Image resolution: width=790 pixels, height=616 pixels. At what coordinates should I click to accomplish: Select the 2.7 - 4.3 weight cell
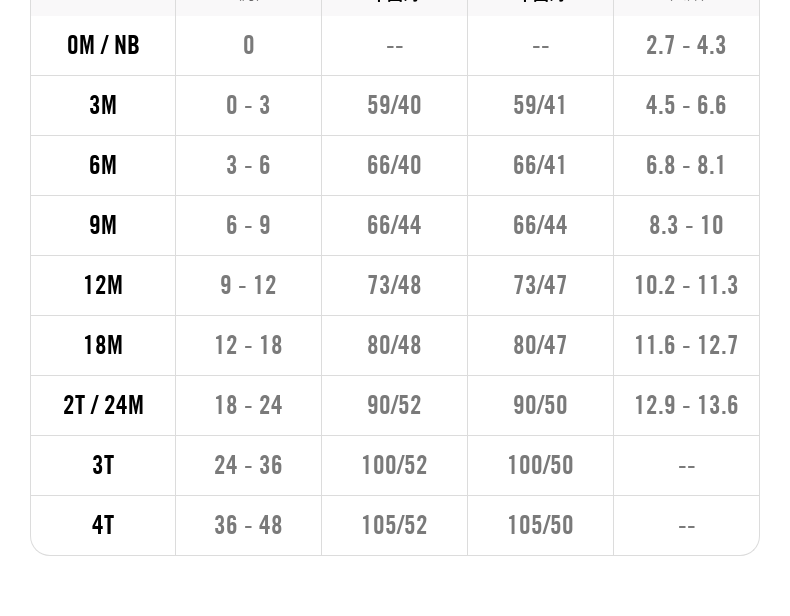[x=686, y=45]
